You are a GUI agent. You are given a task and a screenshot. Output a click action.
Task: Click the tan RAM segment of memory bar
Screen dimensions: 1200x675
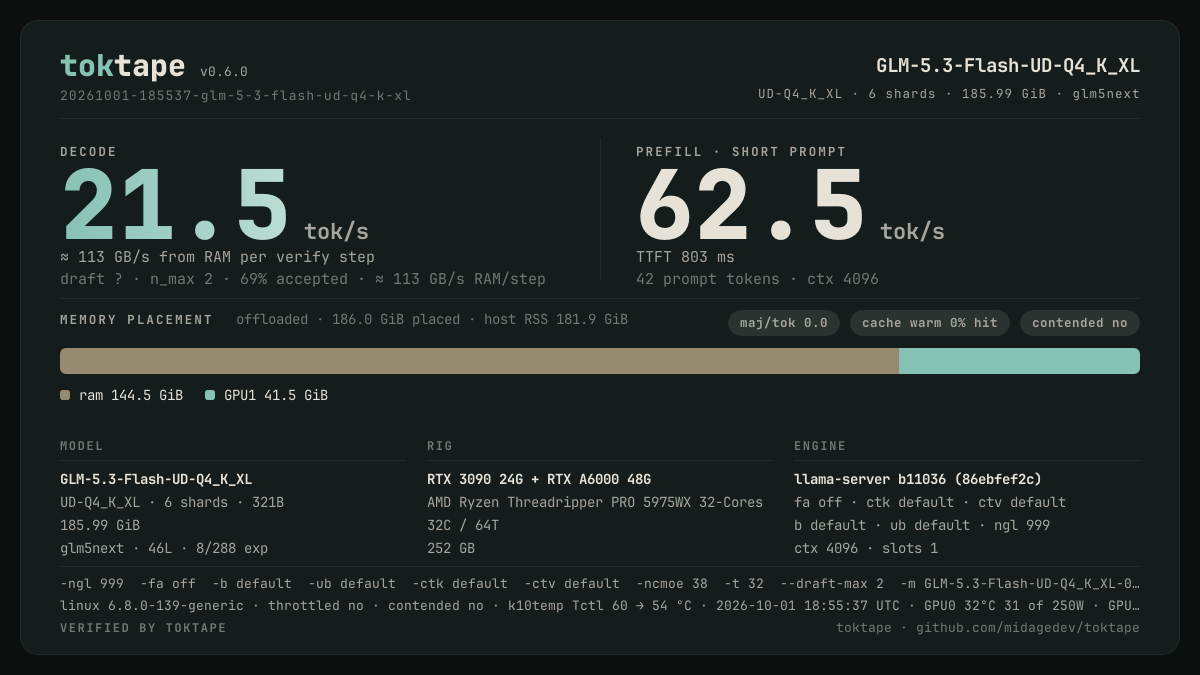479,361
